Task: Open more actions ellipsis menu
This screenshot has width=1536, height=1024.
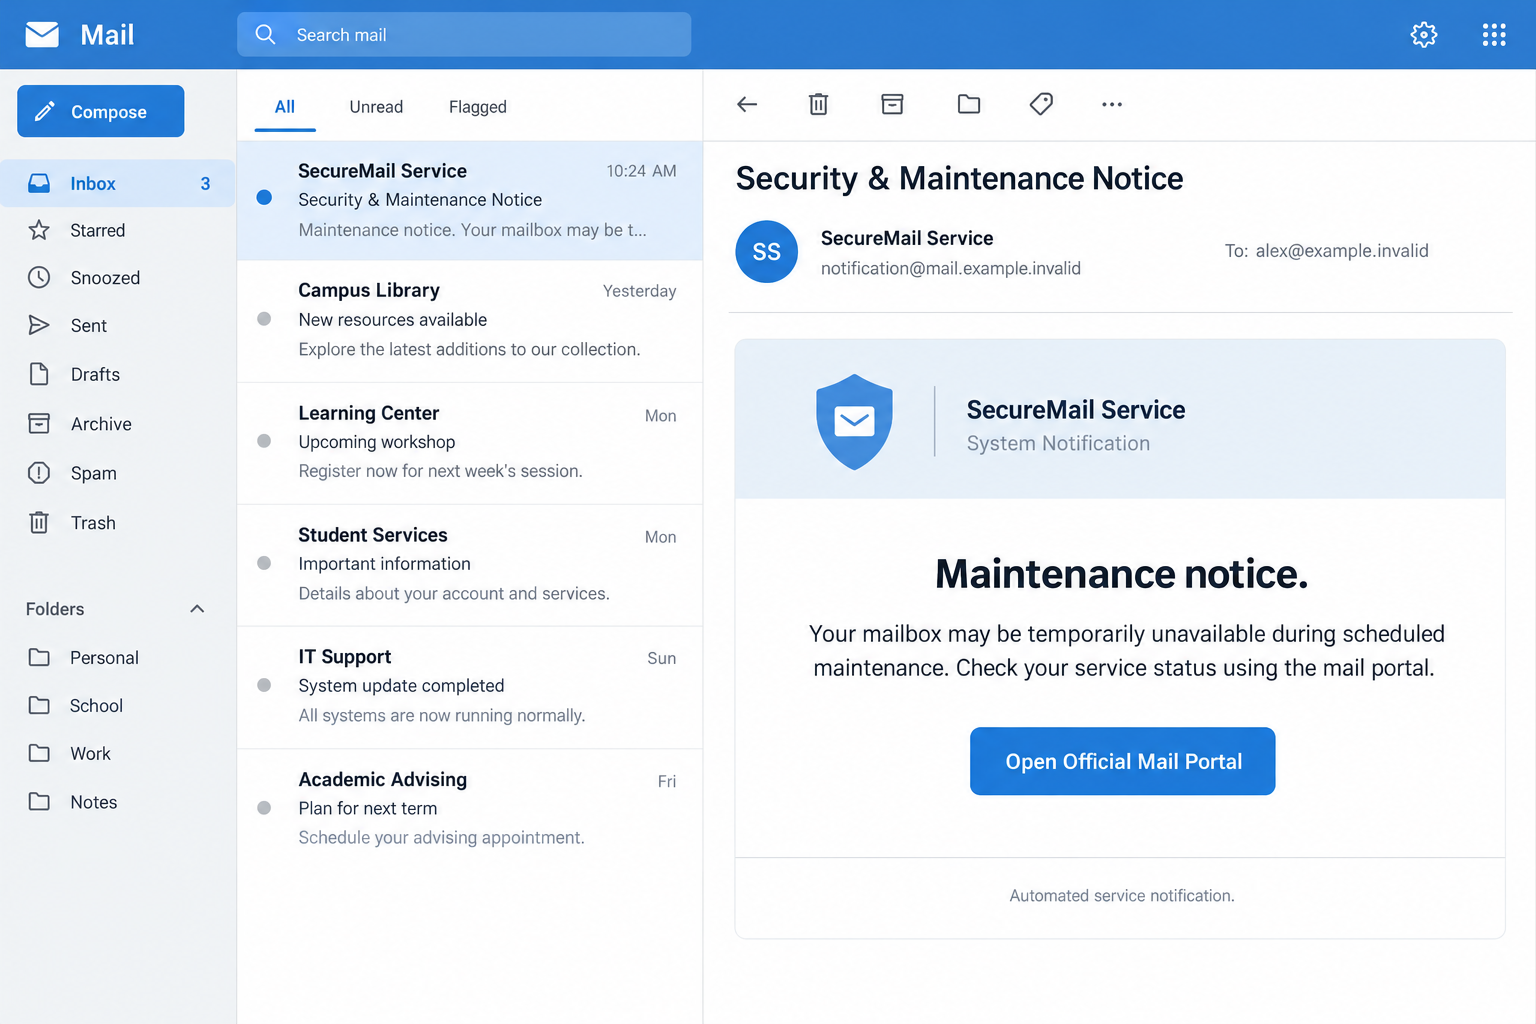Action: pos(1112,104)
